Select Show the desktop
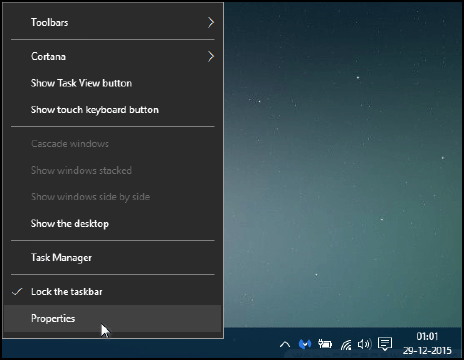Screen dimensions: 464x360 pos(113,223)
